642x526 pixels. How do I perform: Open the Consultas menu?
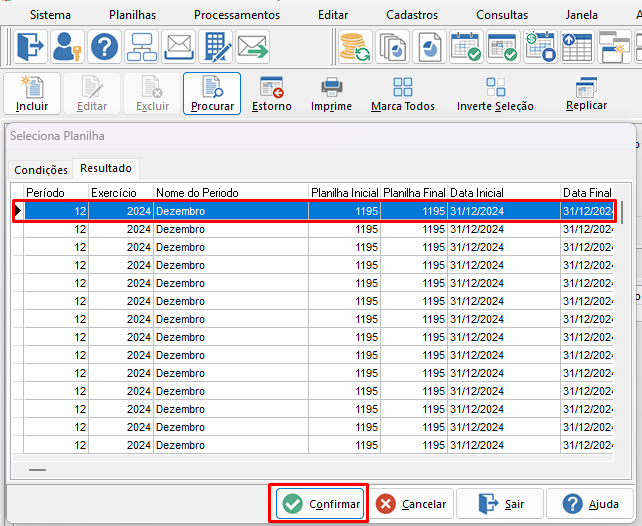click(502, 15)
